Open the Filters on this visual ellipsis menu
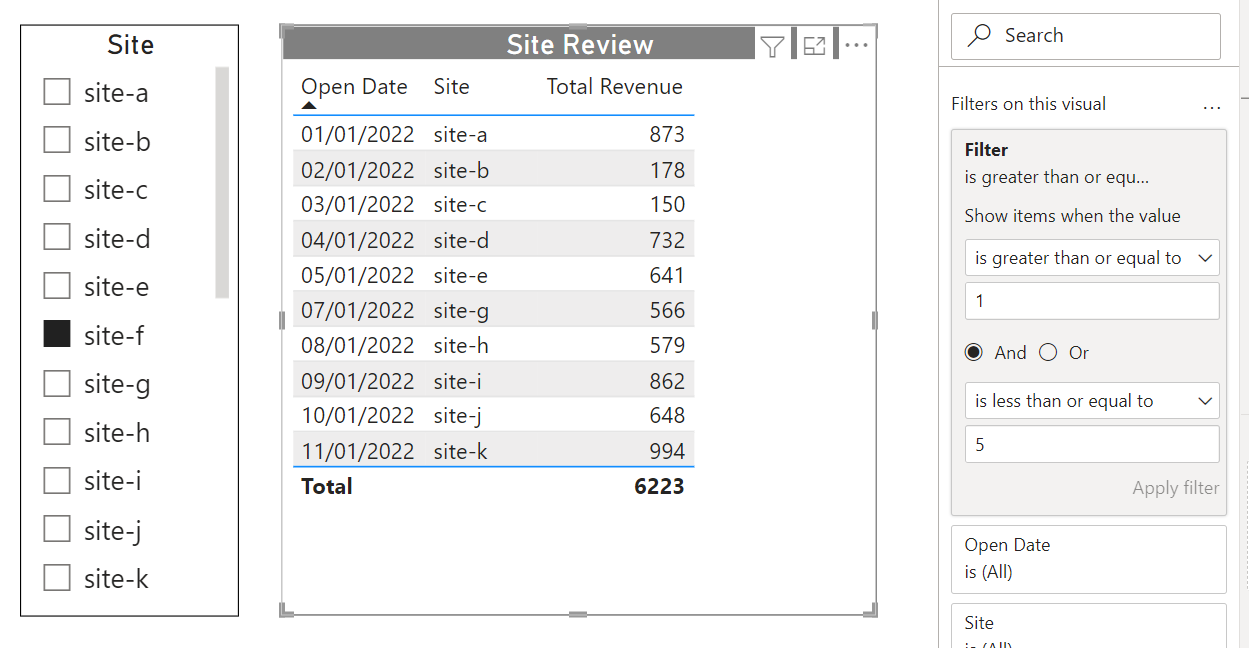Viewport: 1249px width, 648px height. pos(1212,105)
